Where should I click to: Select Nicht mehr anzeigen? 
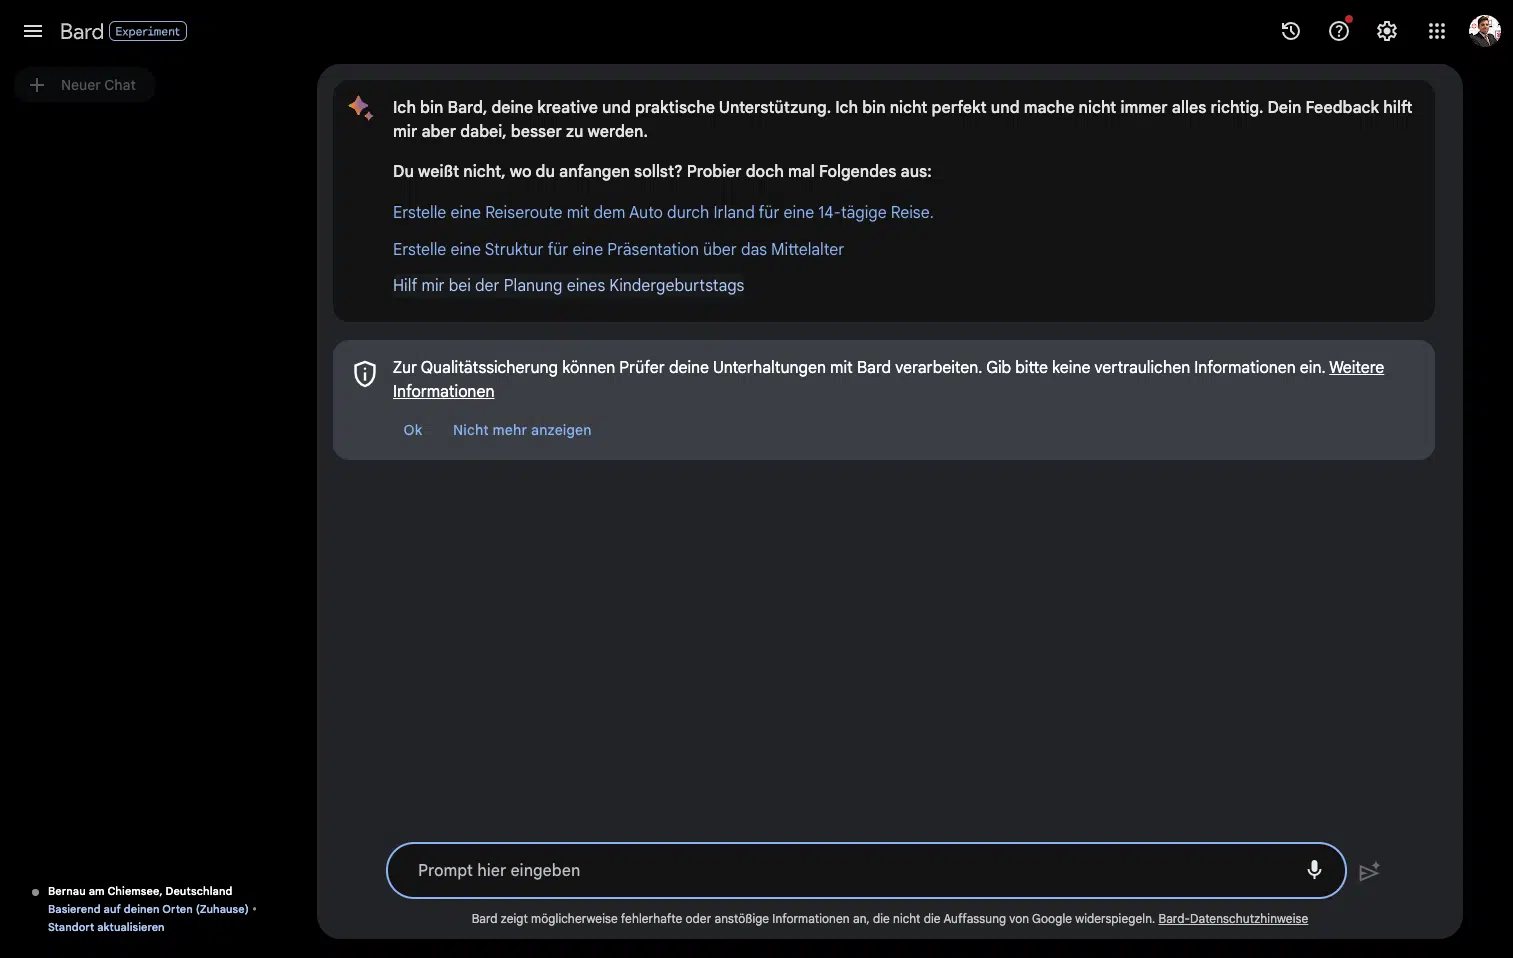[521, 430]
